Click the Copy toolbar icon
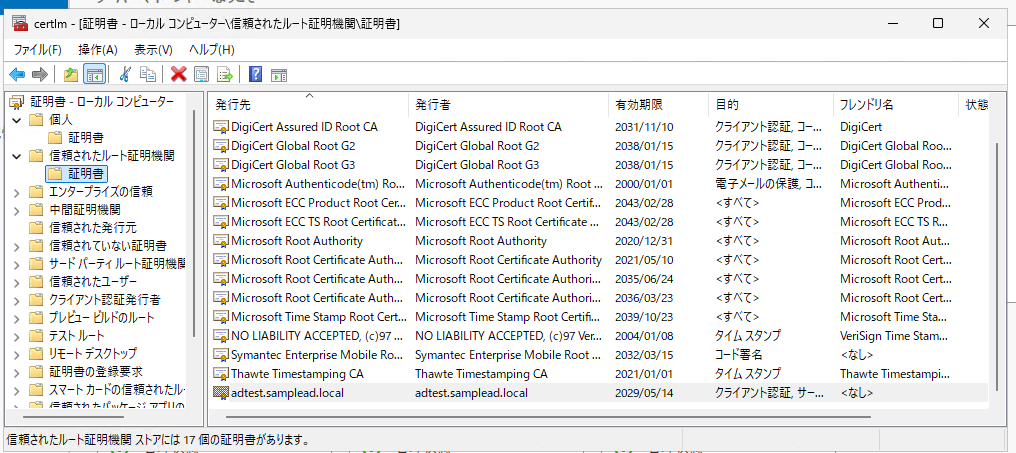This screenshot has width=1016, height=453. [148, 75]
